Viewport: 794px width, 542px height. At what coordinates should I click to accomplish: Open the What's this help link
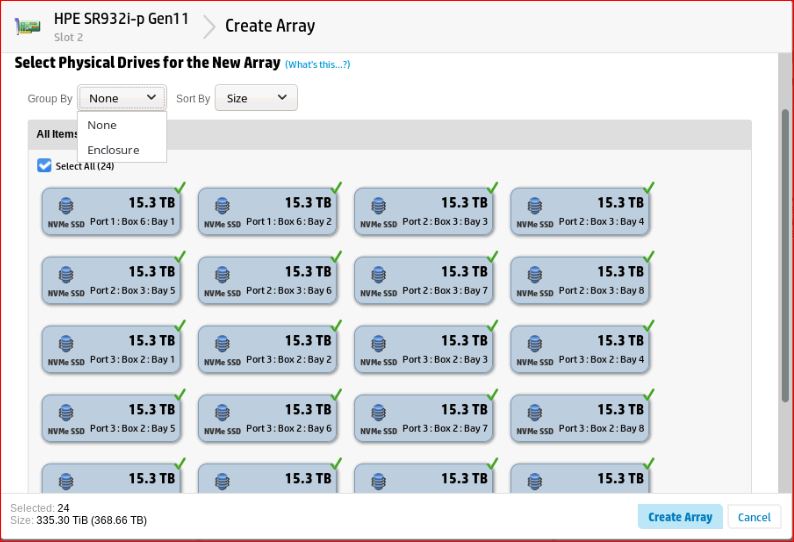click(x=317, y=65)
